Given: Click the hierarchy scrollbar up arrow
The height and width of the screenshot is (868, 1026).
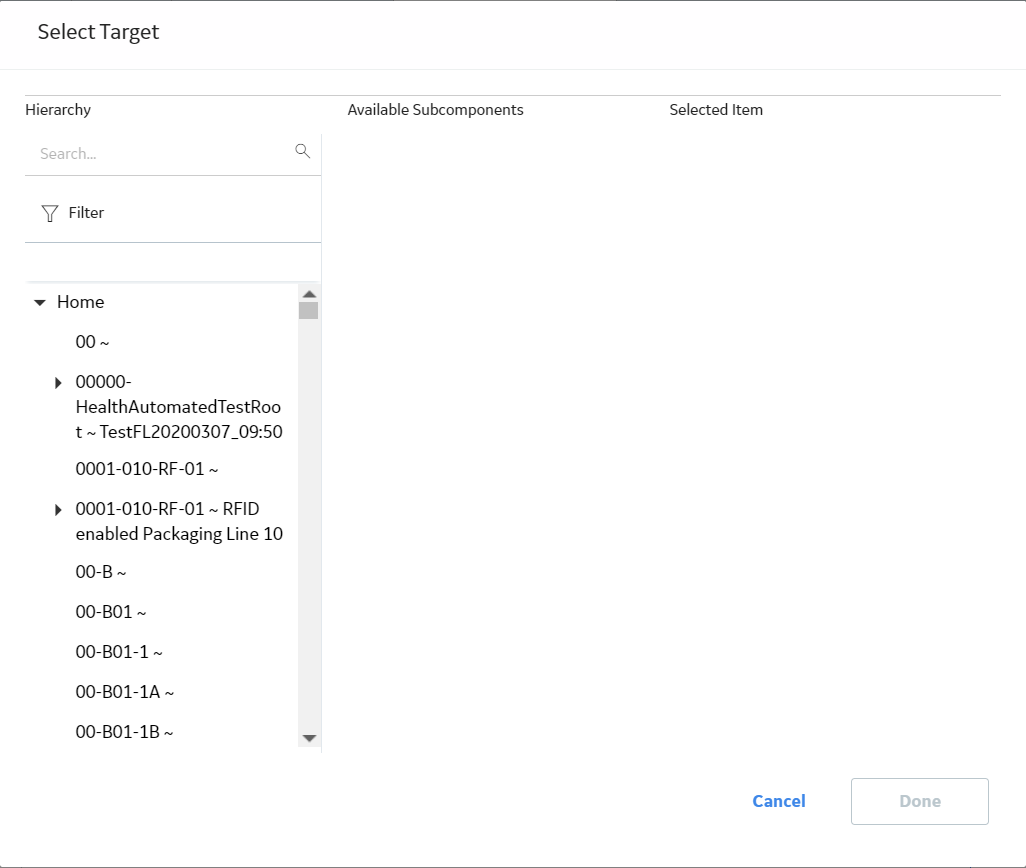Looking at the screenshot, I should pos(310,294).
